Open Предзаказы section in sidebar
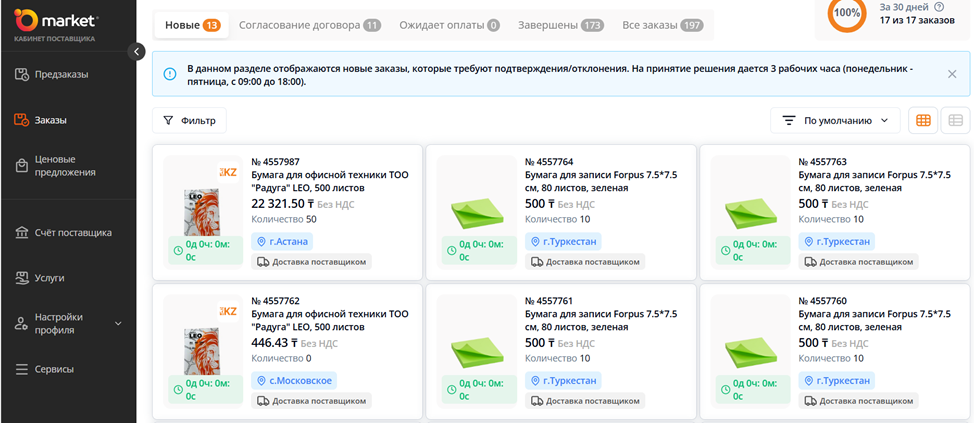 61,74
